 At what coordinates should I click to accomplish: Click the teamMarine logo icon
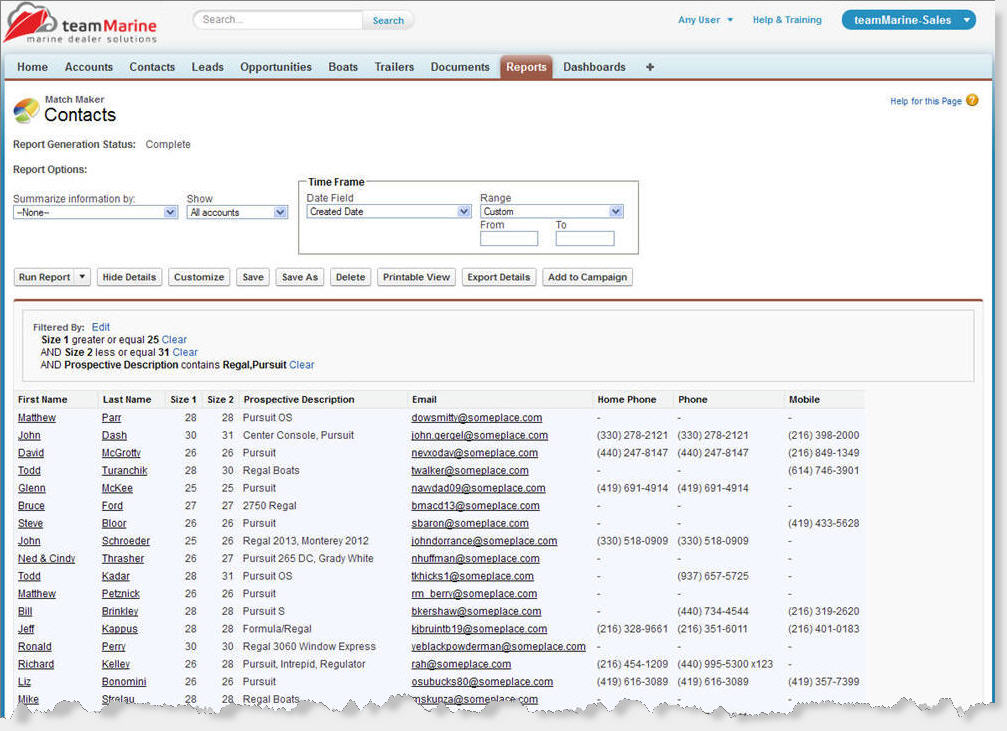(x=27, y=23)
